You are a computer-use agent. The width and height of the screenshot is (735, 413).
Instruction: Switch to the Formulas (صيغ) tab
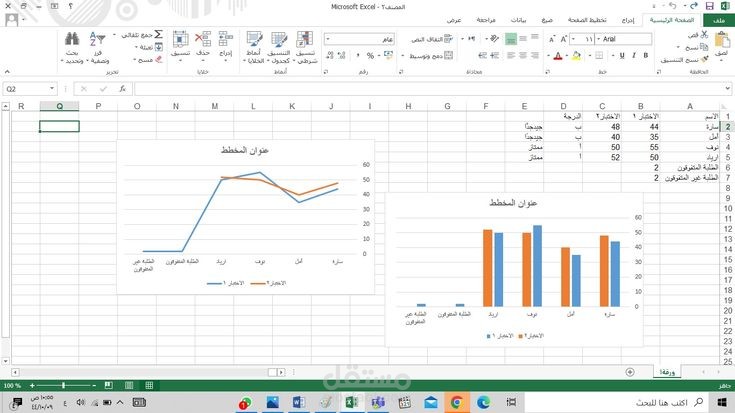[x=547, y=20]
